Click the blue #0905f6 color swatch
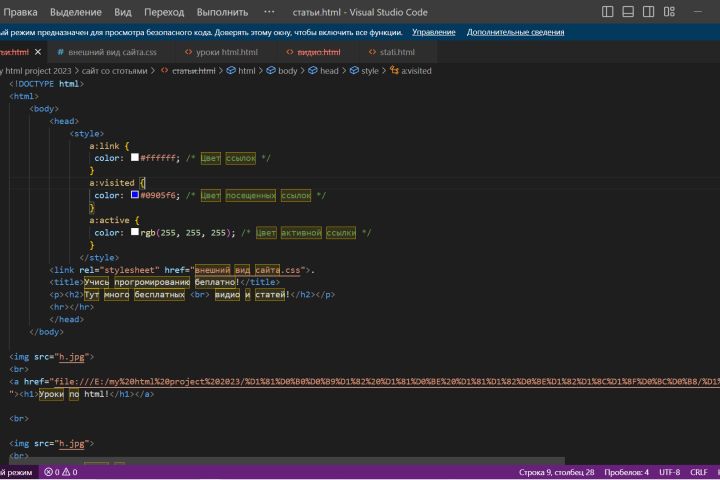 tap(134, 196)
